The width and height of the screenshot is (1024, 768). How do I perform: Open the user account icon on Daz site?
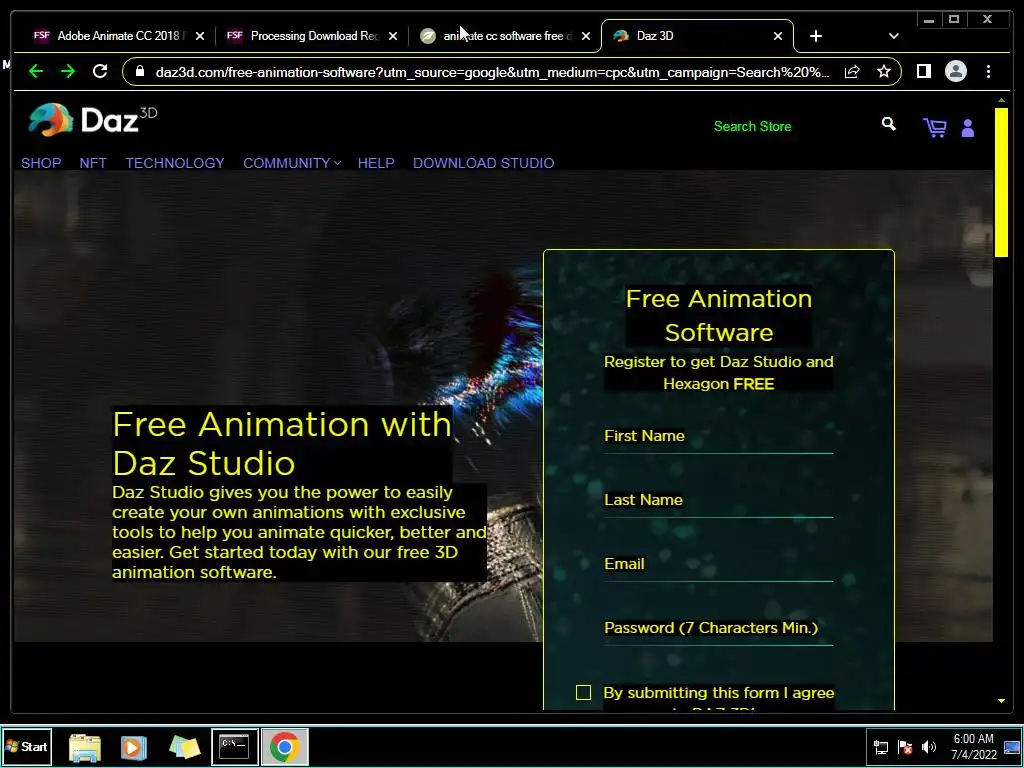(x=968, y=128)
